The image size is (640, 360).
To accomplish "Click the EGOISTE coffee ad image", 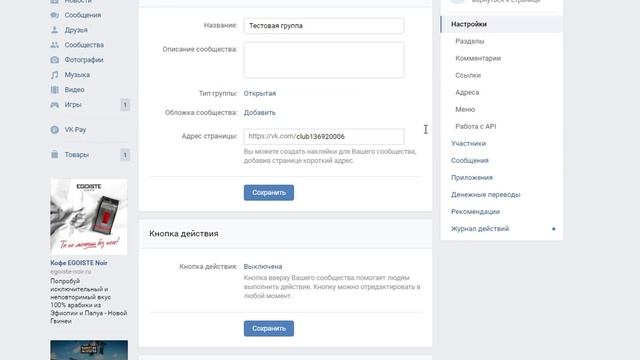I will [89, 217].
